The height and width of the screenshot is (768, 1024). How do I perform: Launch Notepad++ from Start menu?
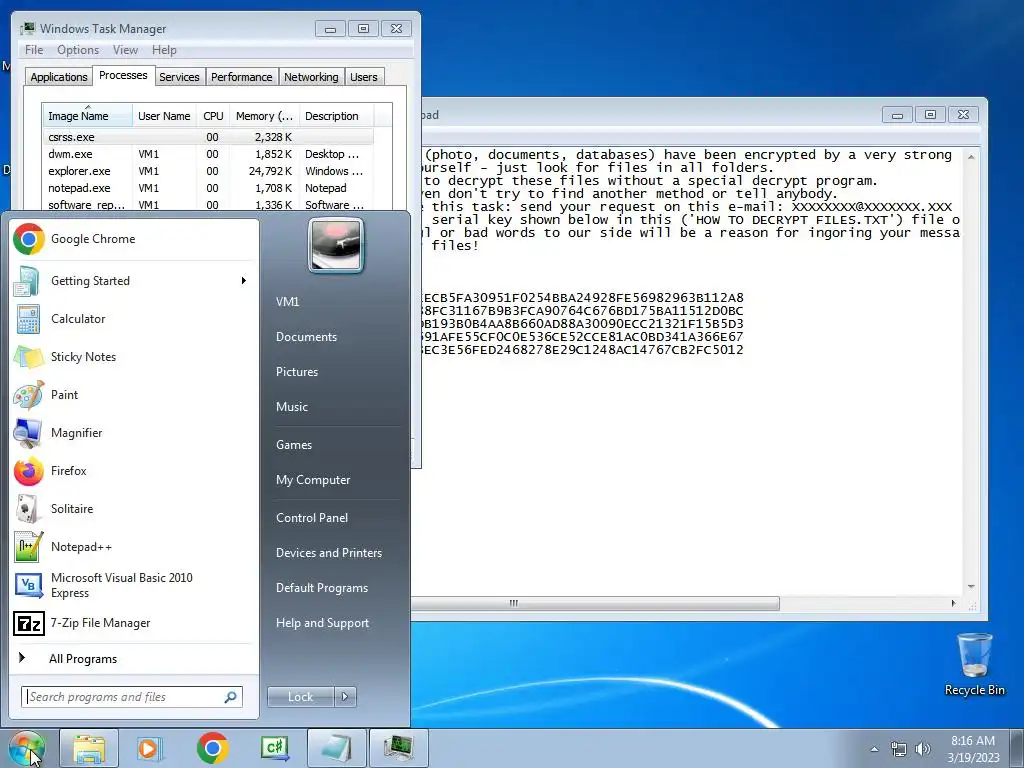coord(134,547)
